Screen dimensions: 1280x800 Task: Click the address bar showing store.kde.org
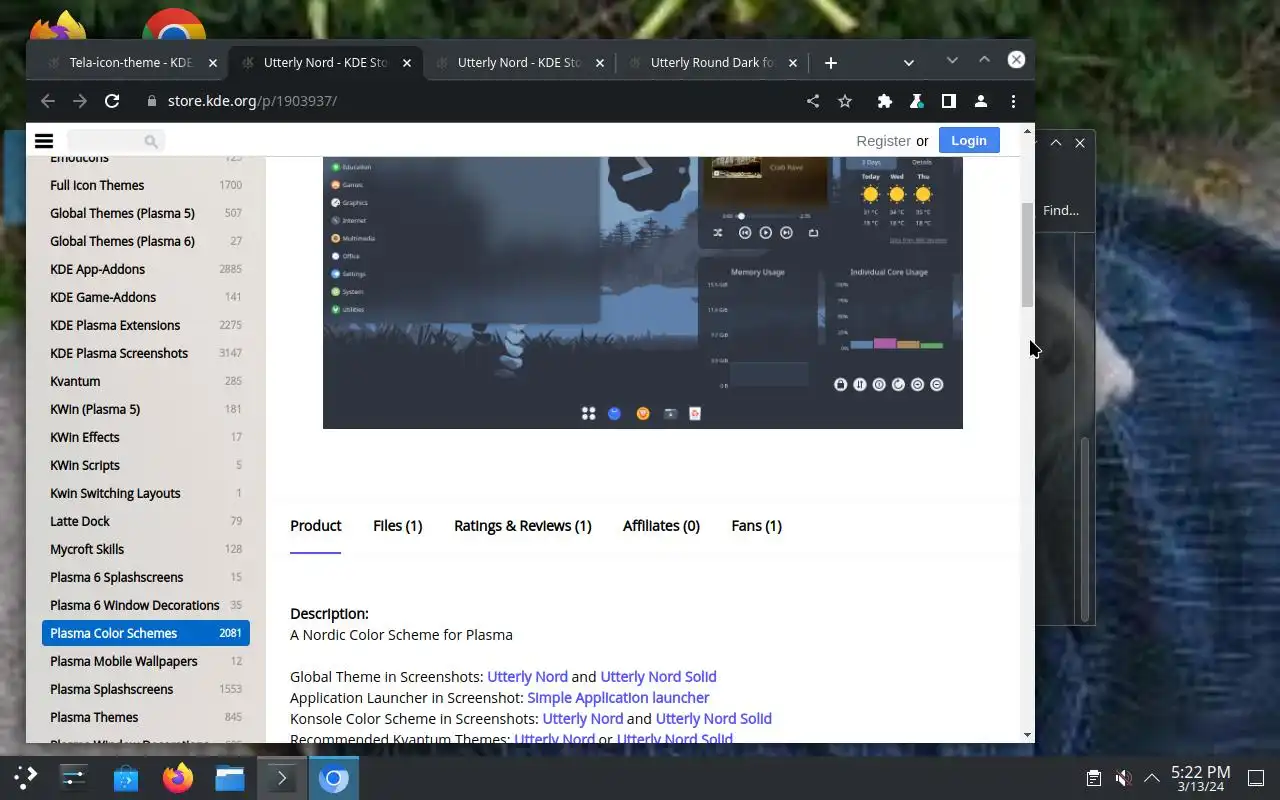tap(470, 101)
